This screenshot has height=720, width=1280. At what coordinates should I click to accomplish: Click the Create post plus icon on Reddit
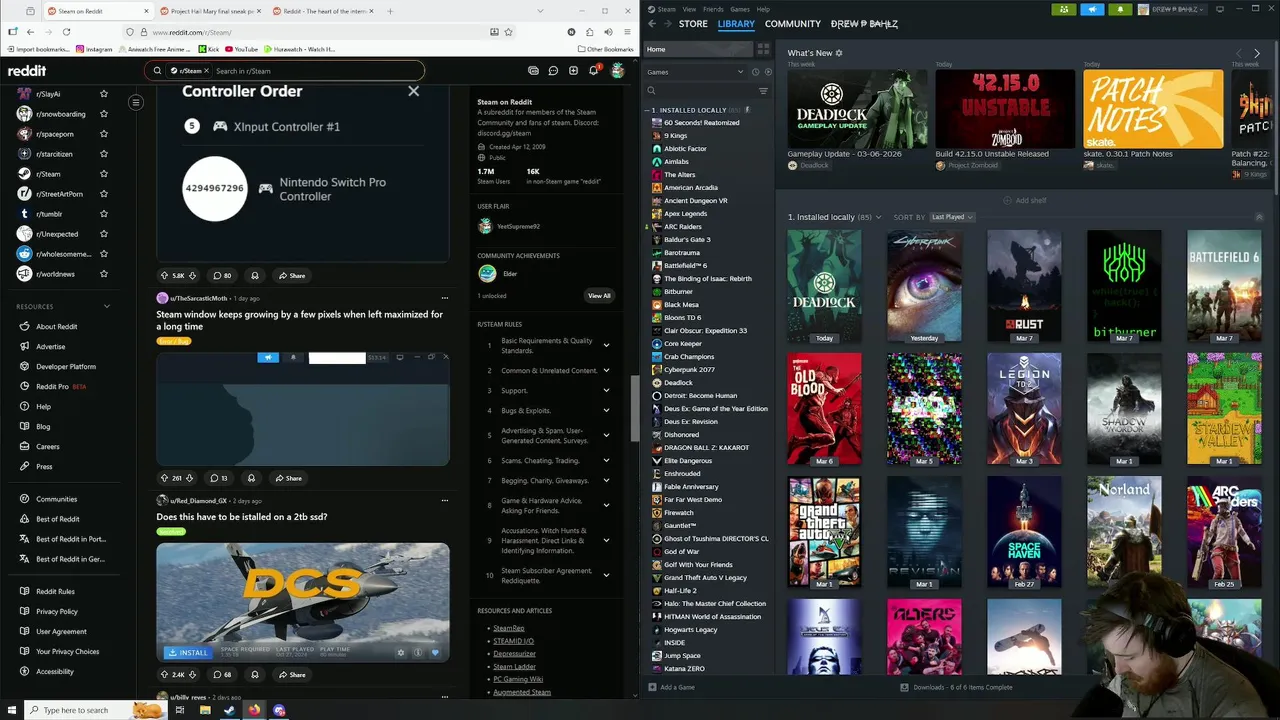click(573, 71)
